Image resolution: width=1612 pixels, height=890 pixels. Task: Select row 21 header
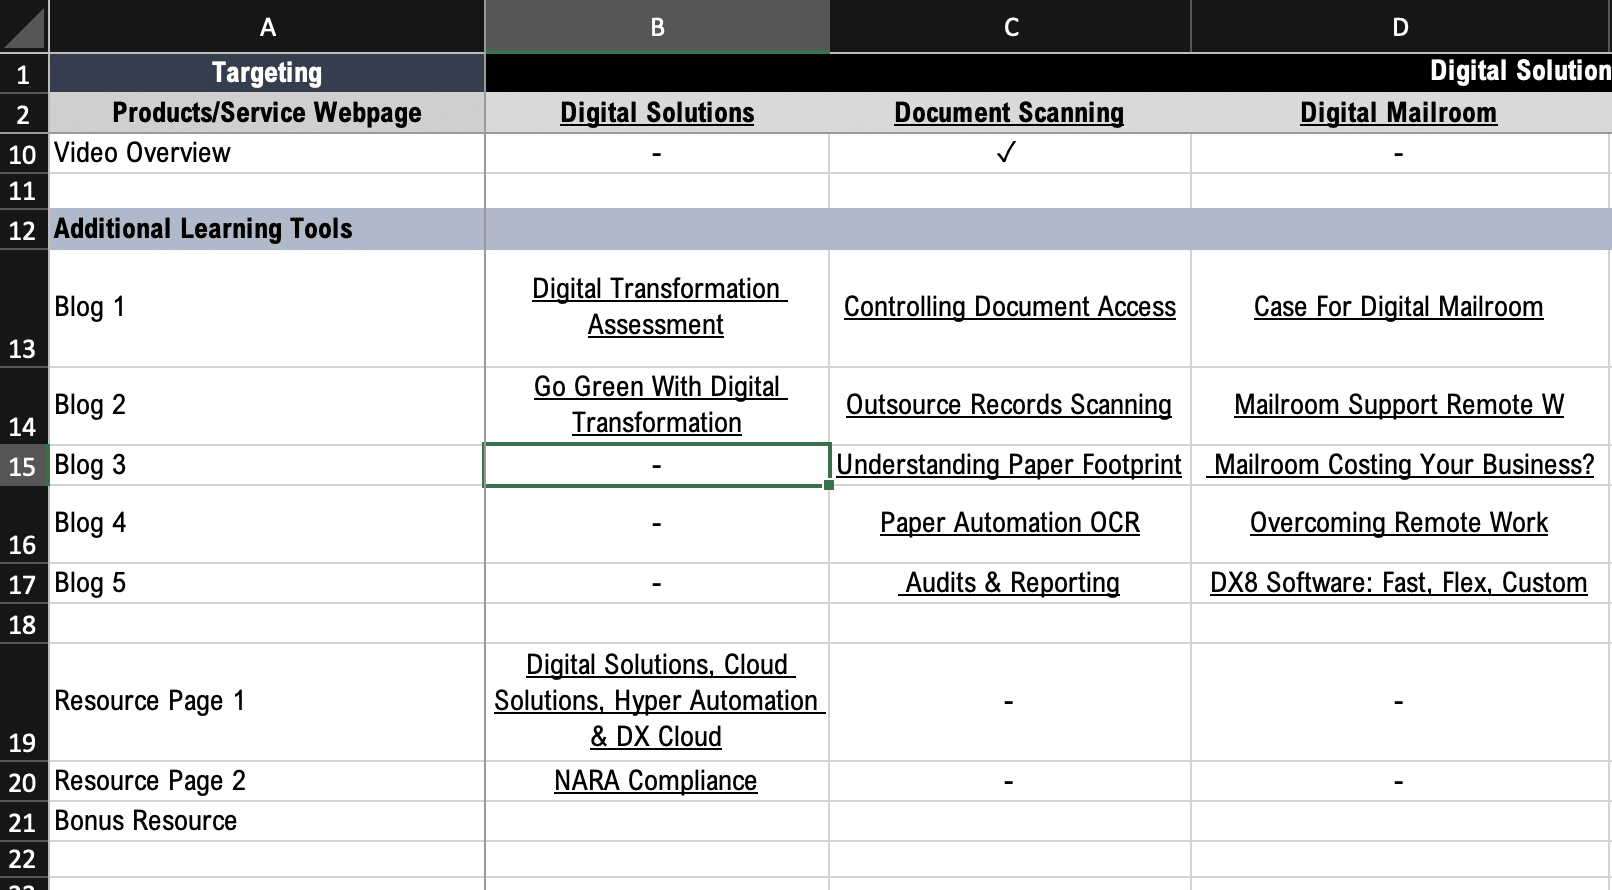[x=24, y=822]
